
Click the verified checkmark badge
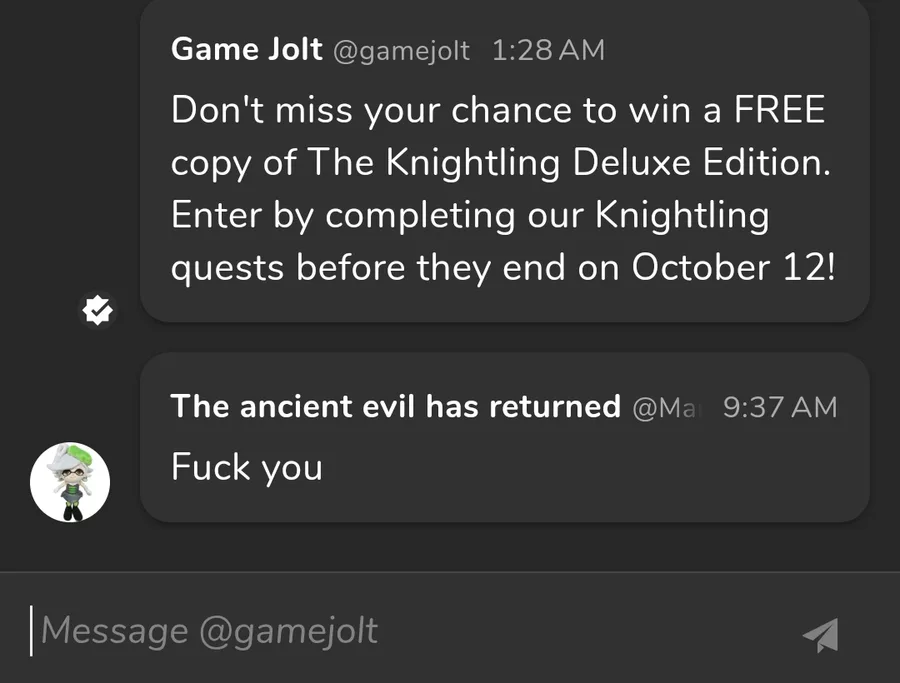(x=97, y=311)
